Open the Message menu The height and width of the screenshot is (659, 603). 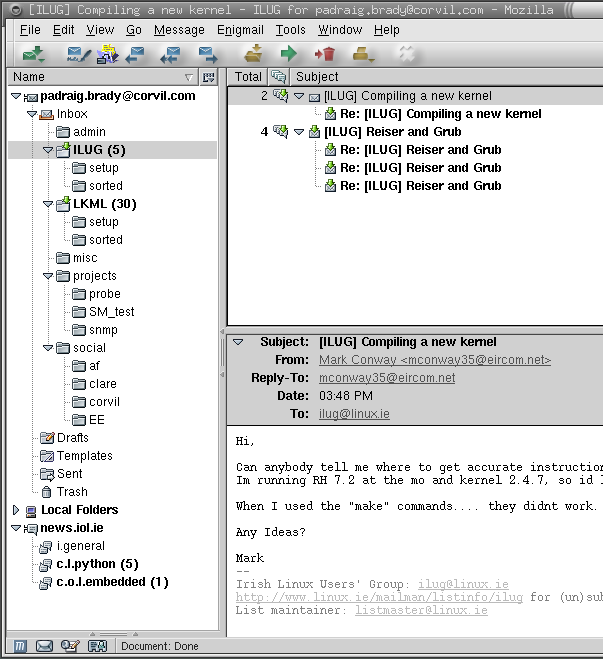coord(179,30)
